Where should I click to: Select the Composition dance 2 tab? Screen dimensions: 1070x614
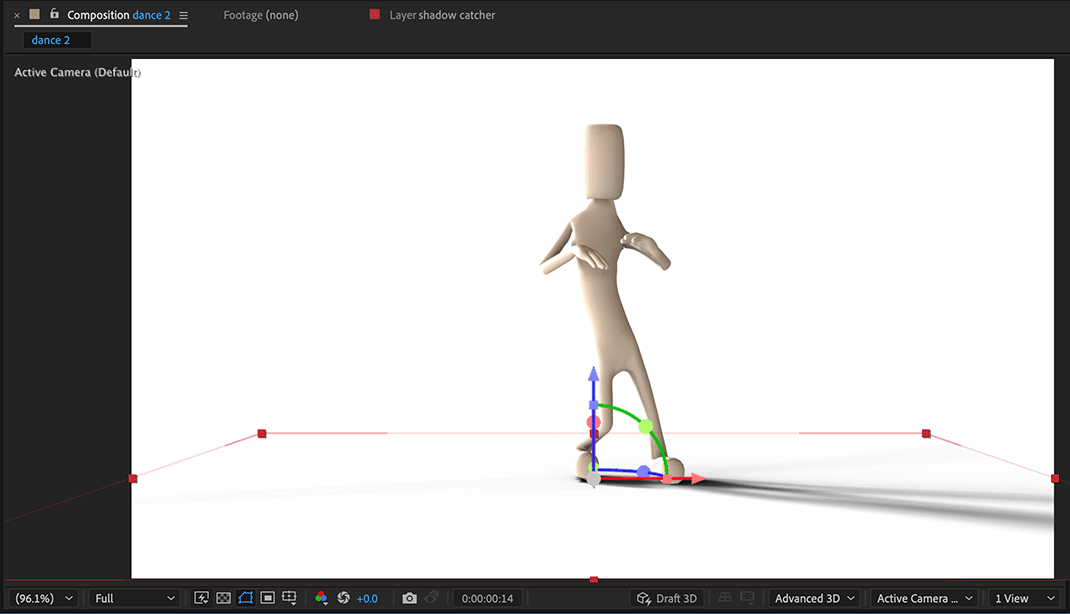[119, 15]
